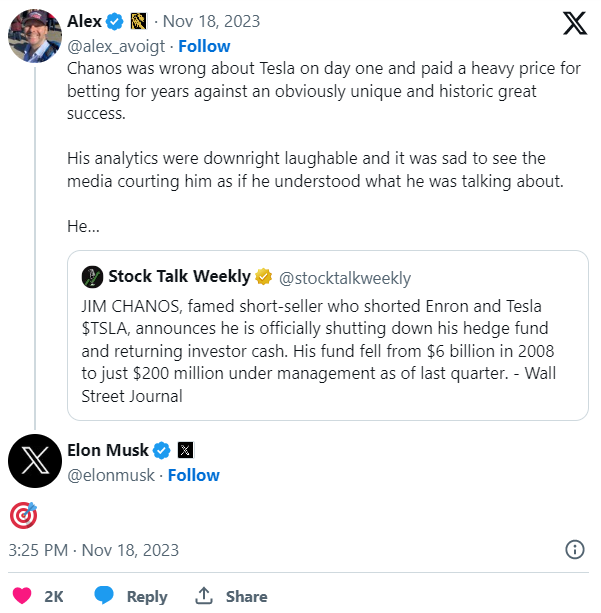The image size is (601, 613).
Task: Click the Stock Talk Weekly avatar icon
Action: point(92,277)
